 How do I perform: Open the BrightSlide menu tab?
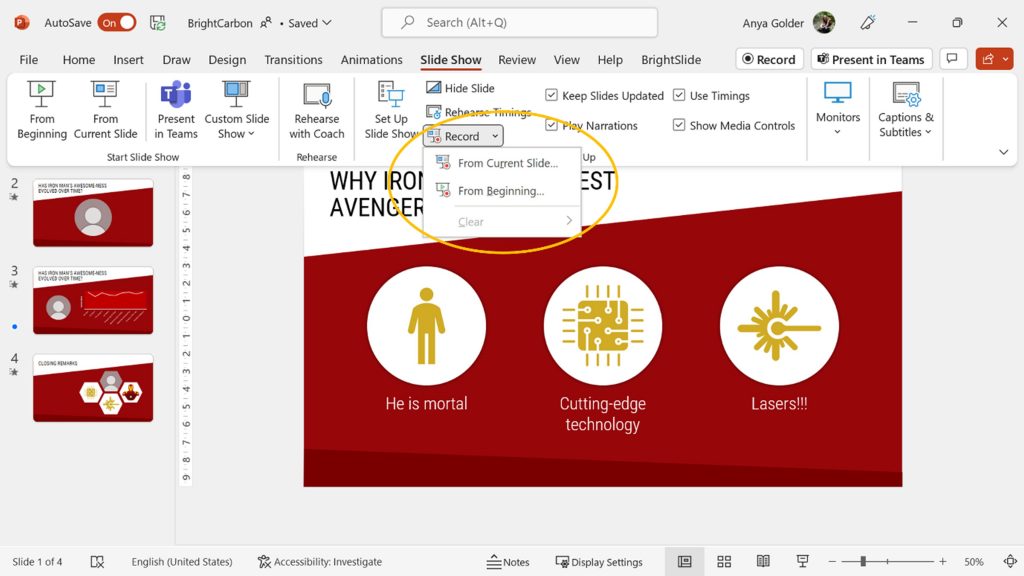(671, 60)
